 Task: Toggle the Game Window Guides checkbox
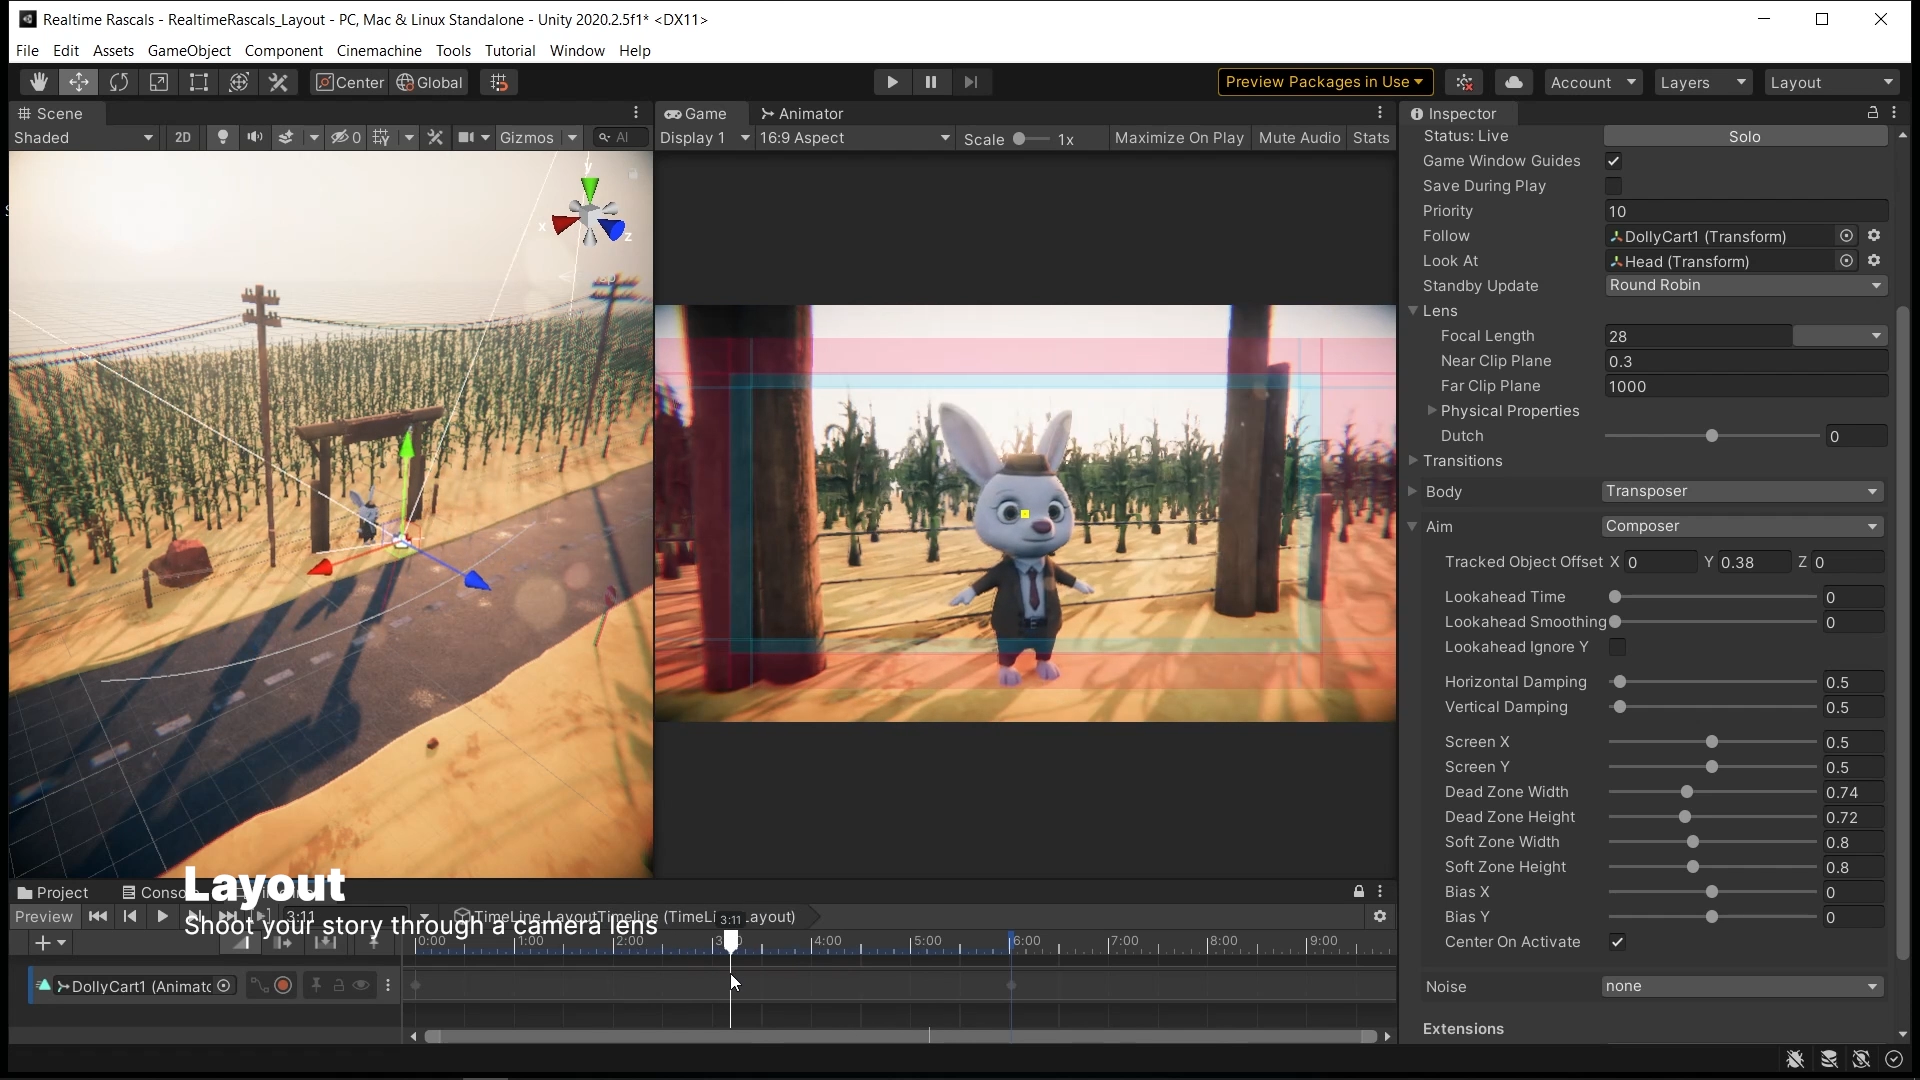click(1613, 161)
